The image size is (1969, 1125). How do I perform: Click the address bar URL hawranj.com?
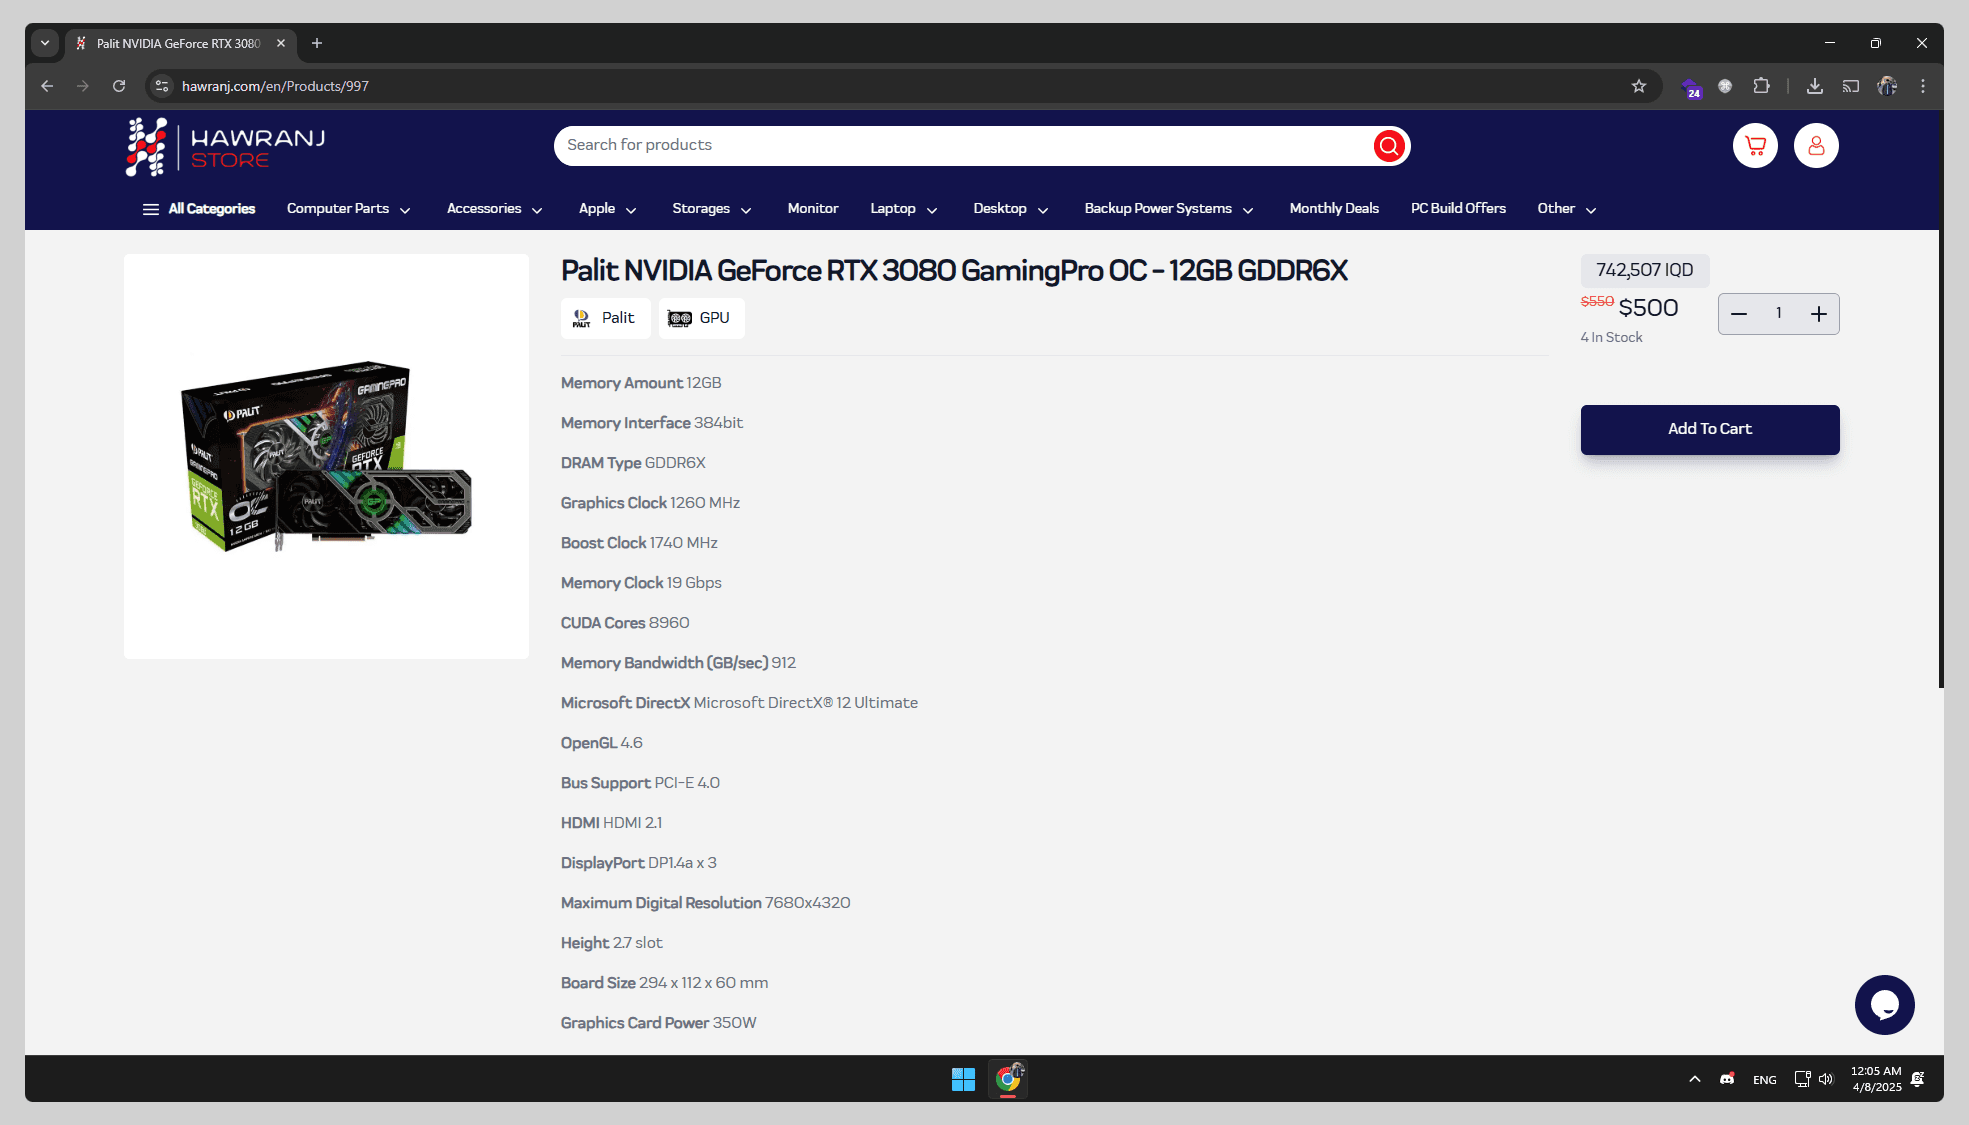[x=275, y=86]
